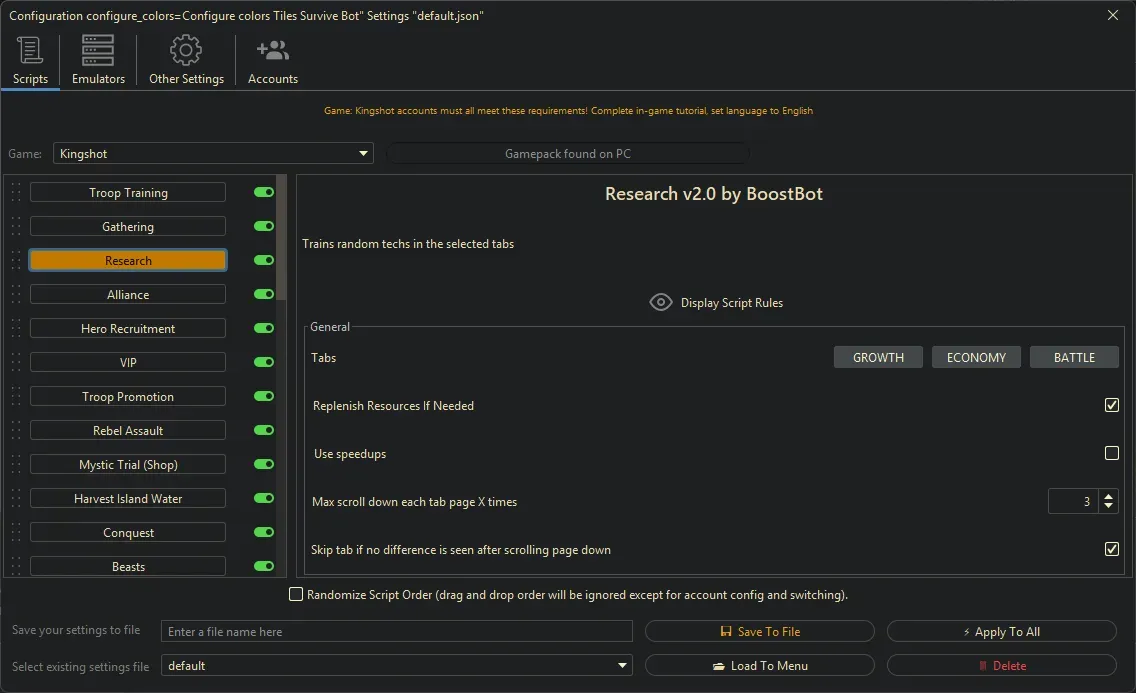This screenshot has height=693, width=1136.
Task: Select the Gathering script
Action: 128,226
